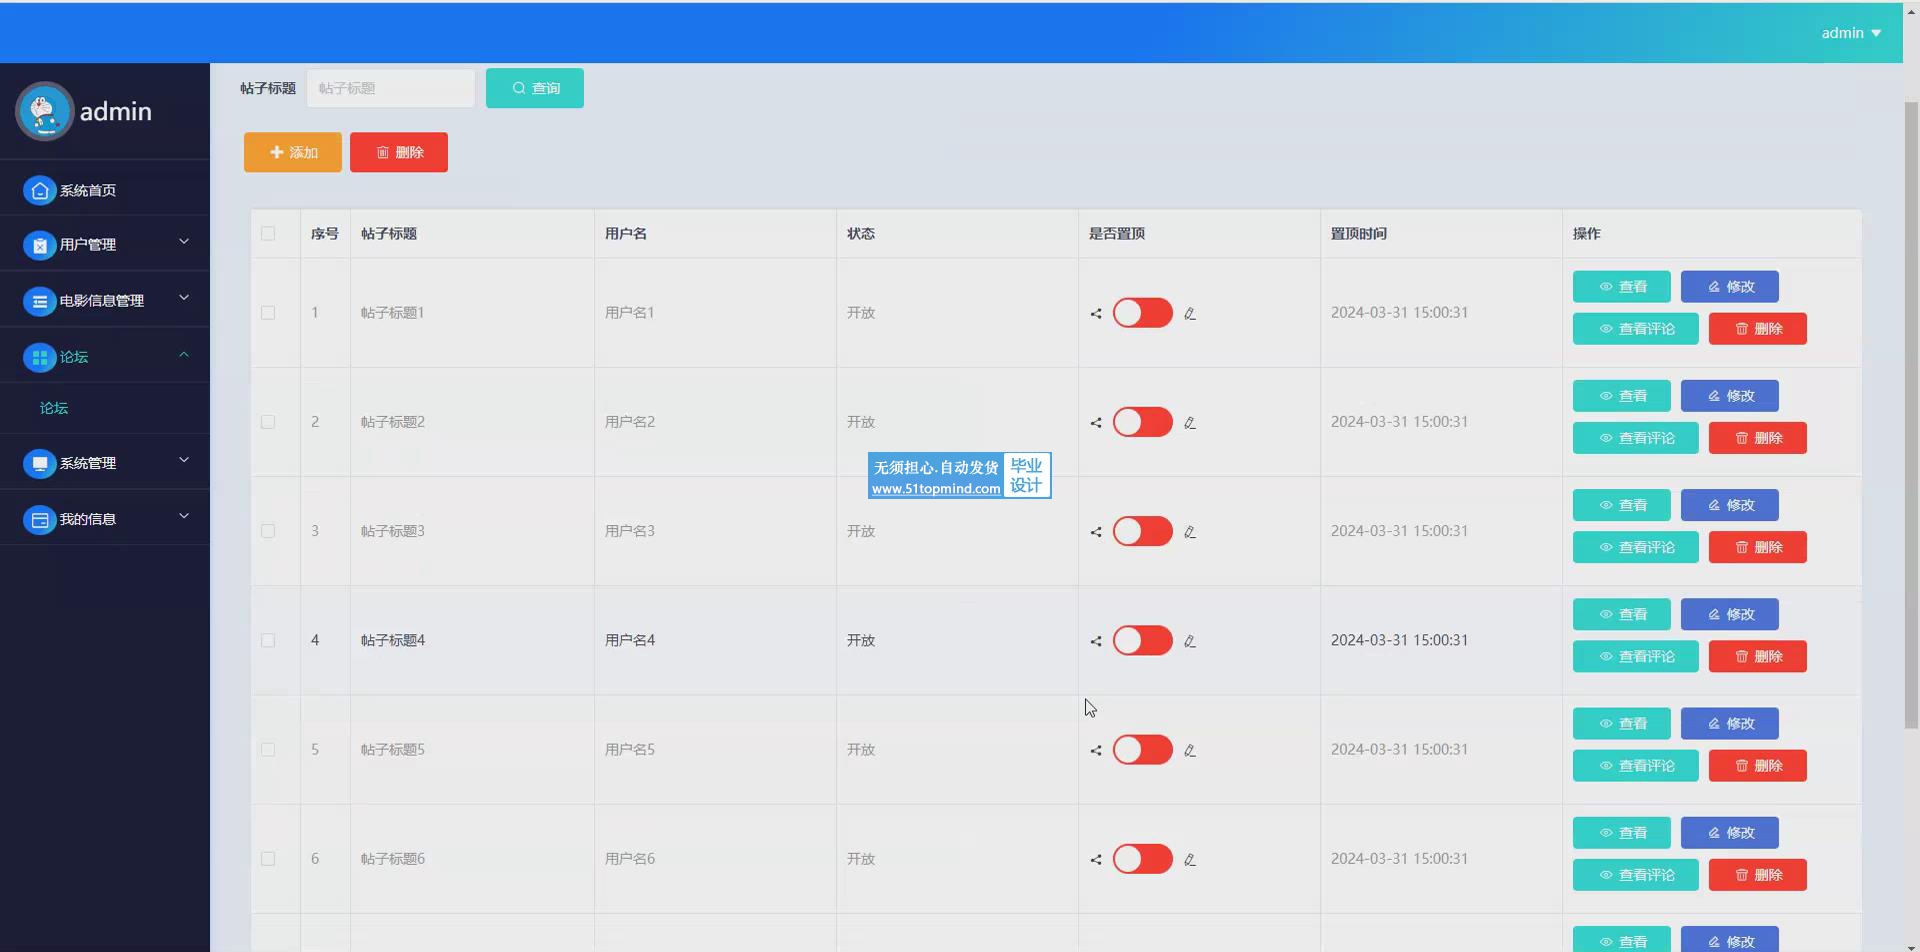Expand the 系统管理 chevron
Image resolution: width=1920 pixels, height=952 pixels.
pos(184,460)
